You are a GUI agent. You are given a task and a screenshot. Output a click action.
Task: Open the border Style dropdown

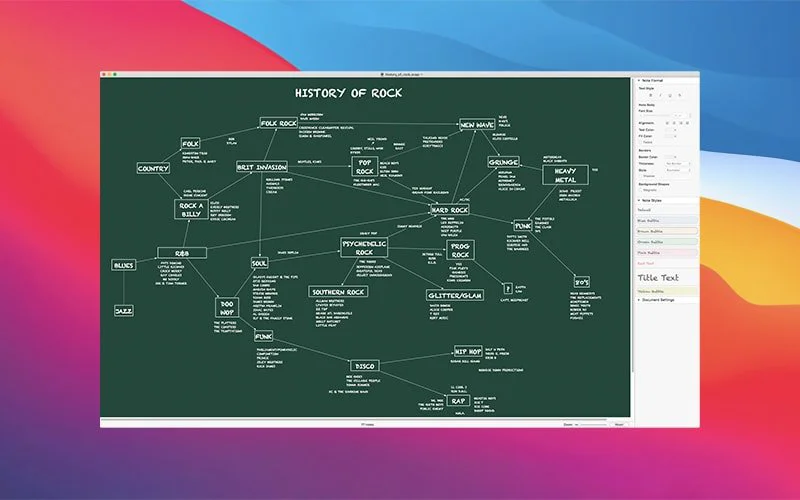pyautogui.click(x=676, y=169)
